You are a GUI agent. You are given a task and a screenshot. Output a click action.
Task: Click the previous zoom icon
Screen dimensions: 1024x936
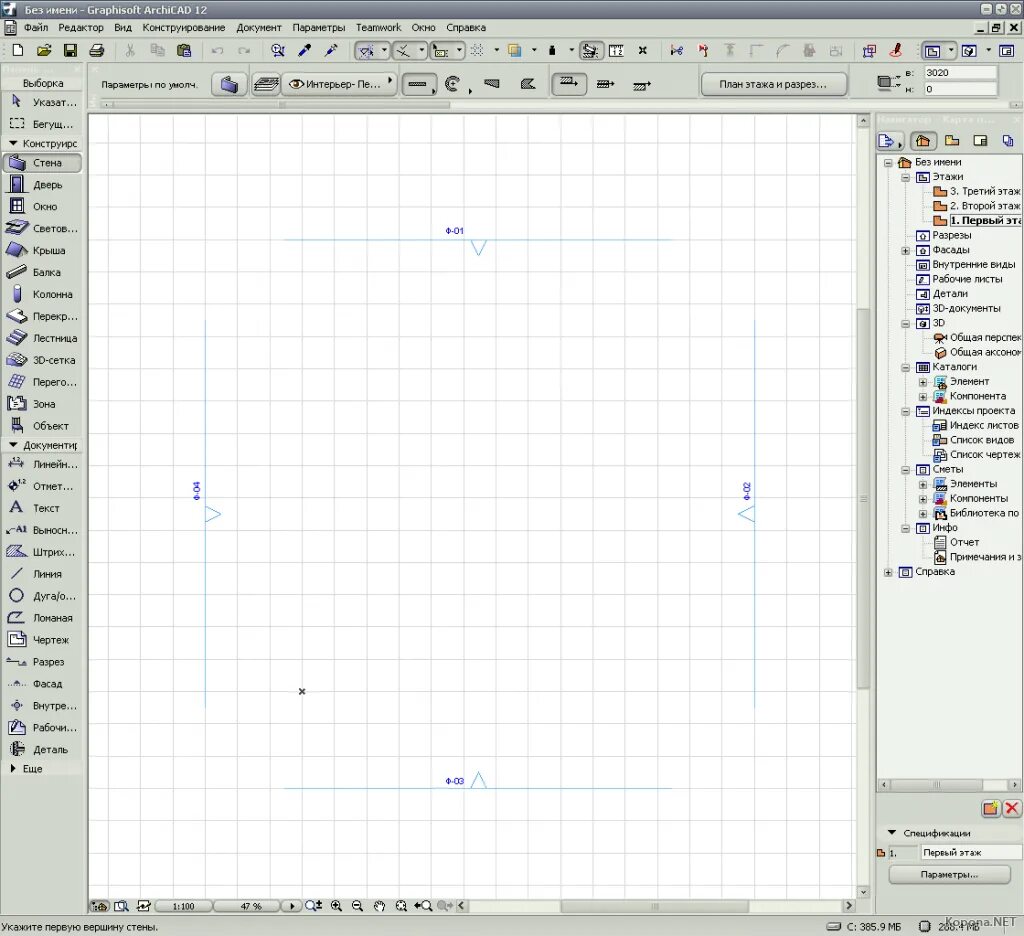pyautogui.click(x=423, y=906)
